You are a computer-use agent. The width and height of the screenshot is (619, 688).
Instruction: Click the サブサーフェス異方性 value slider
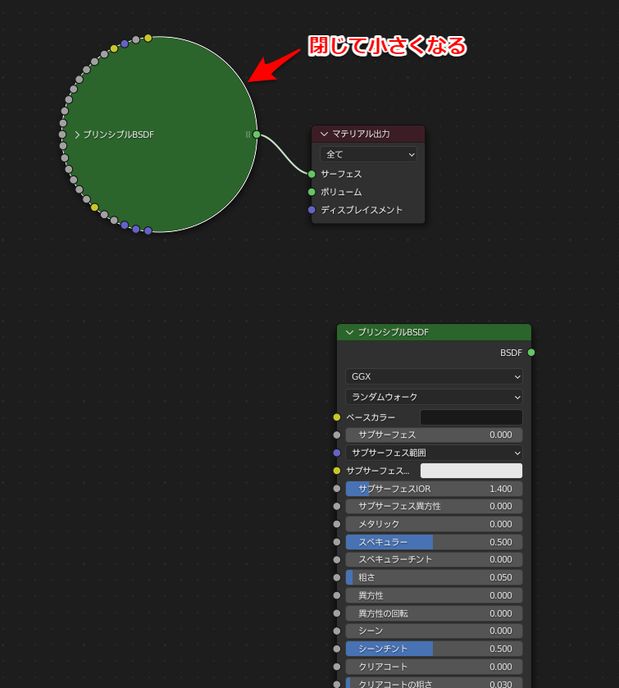point(434,506)
